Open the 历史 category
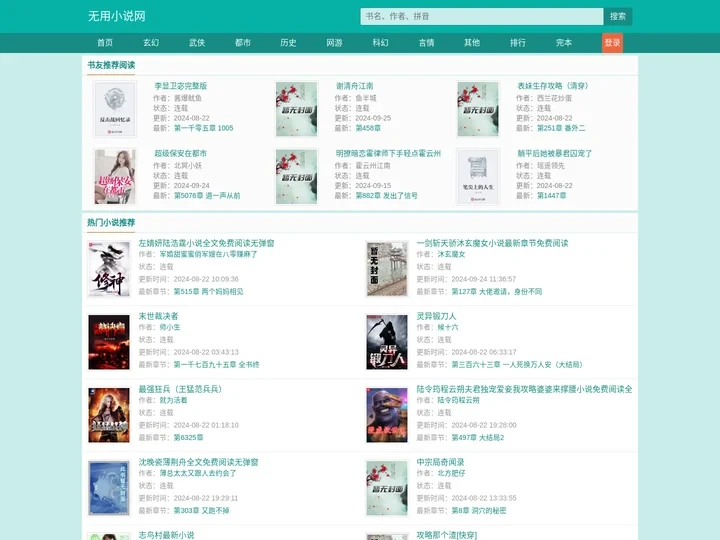Screen dimensions: 720x540 click(x=288, y=43)
